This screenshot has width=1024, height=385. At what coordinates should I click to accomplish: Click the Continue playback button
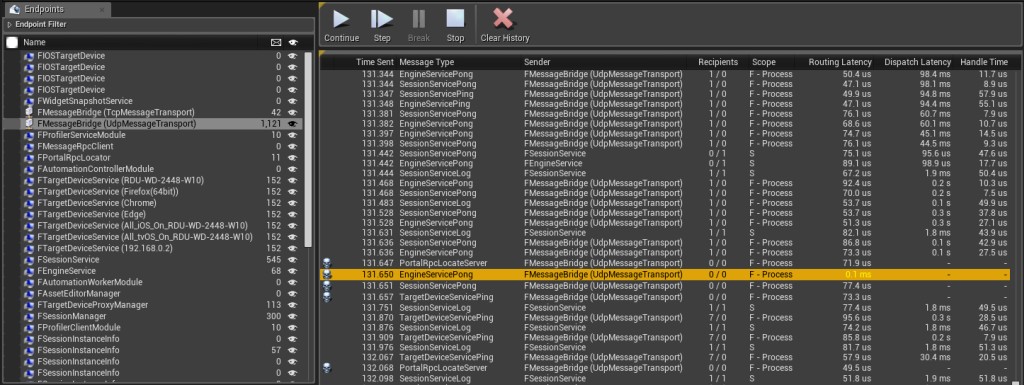(342, 25)
